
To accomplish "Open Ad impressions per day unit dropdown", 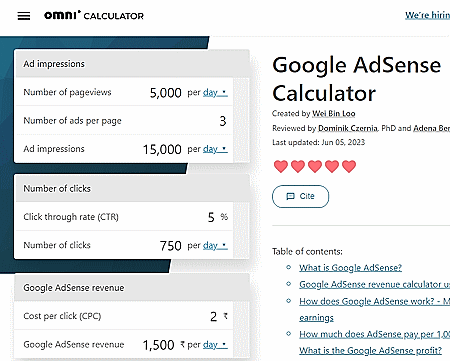I will click(215, 149).
